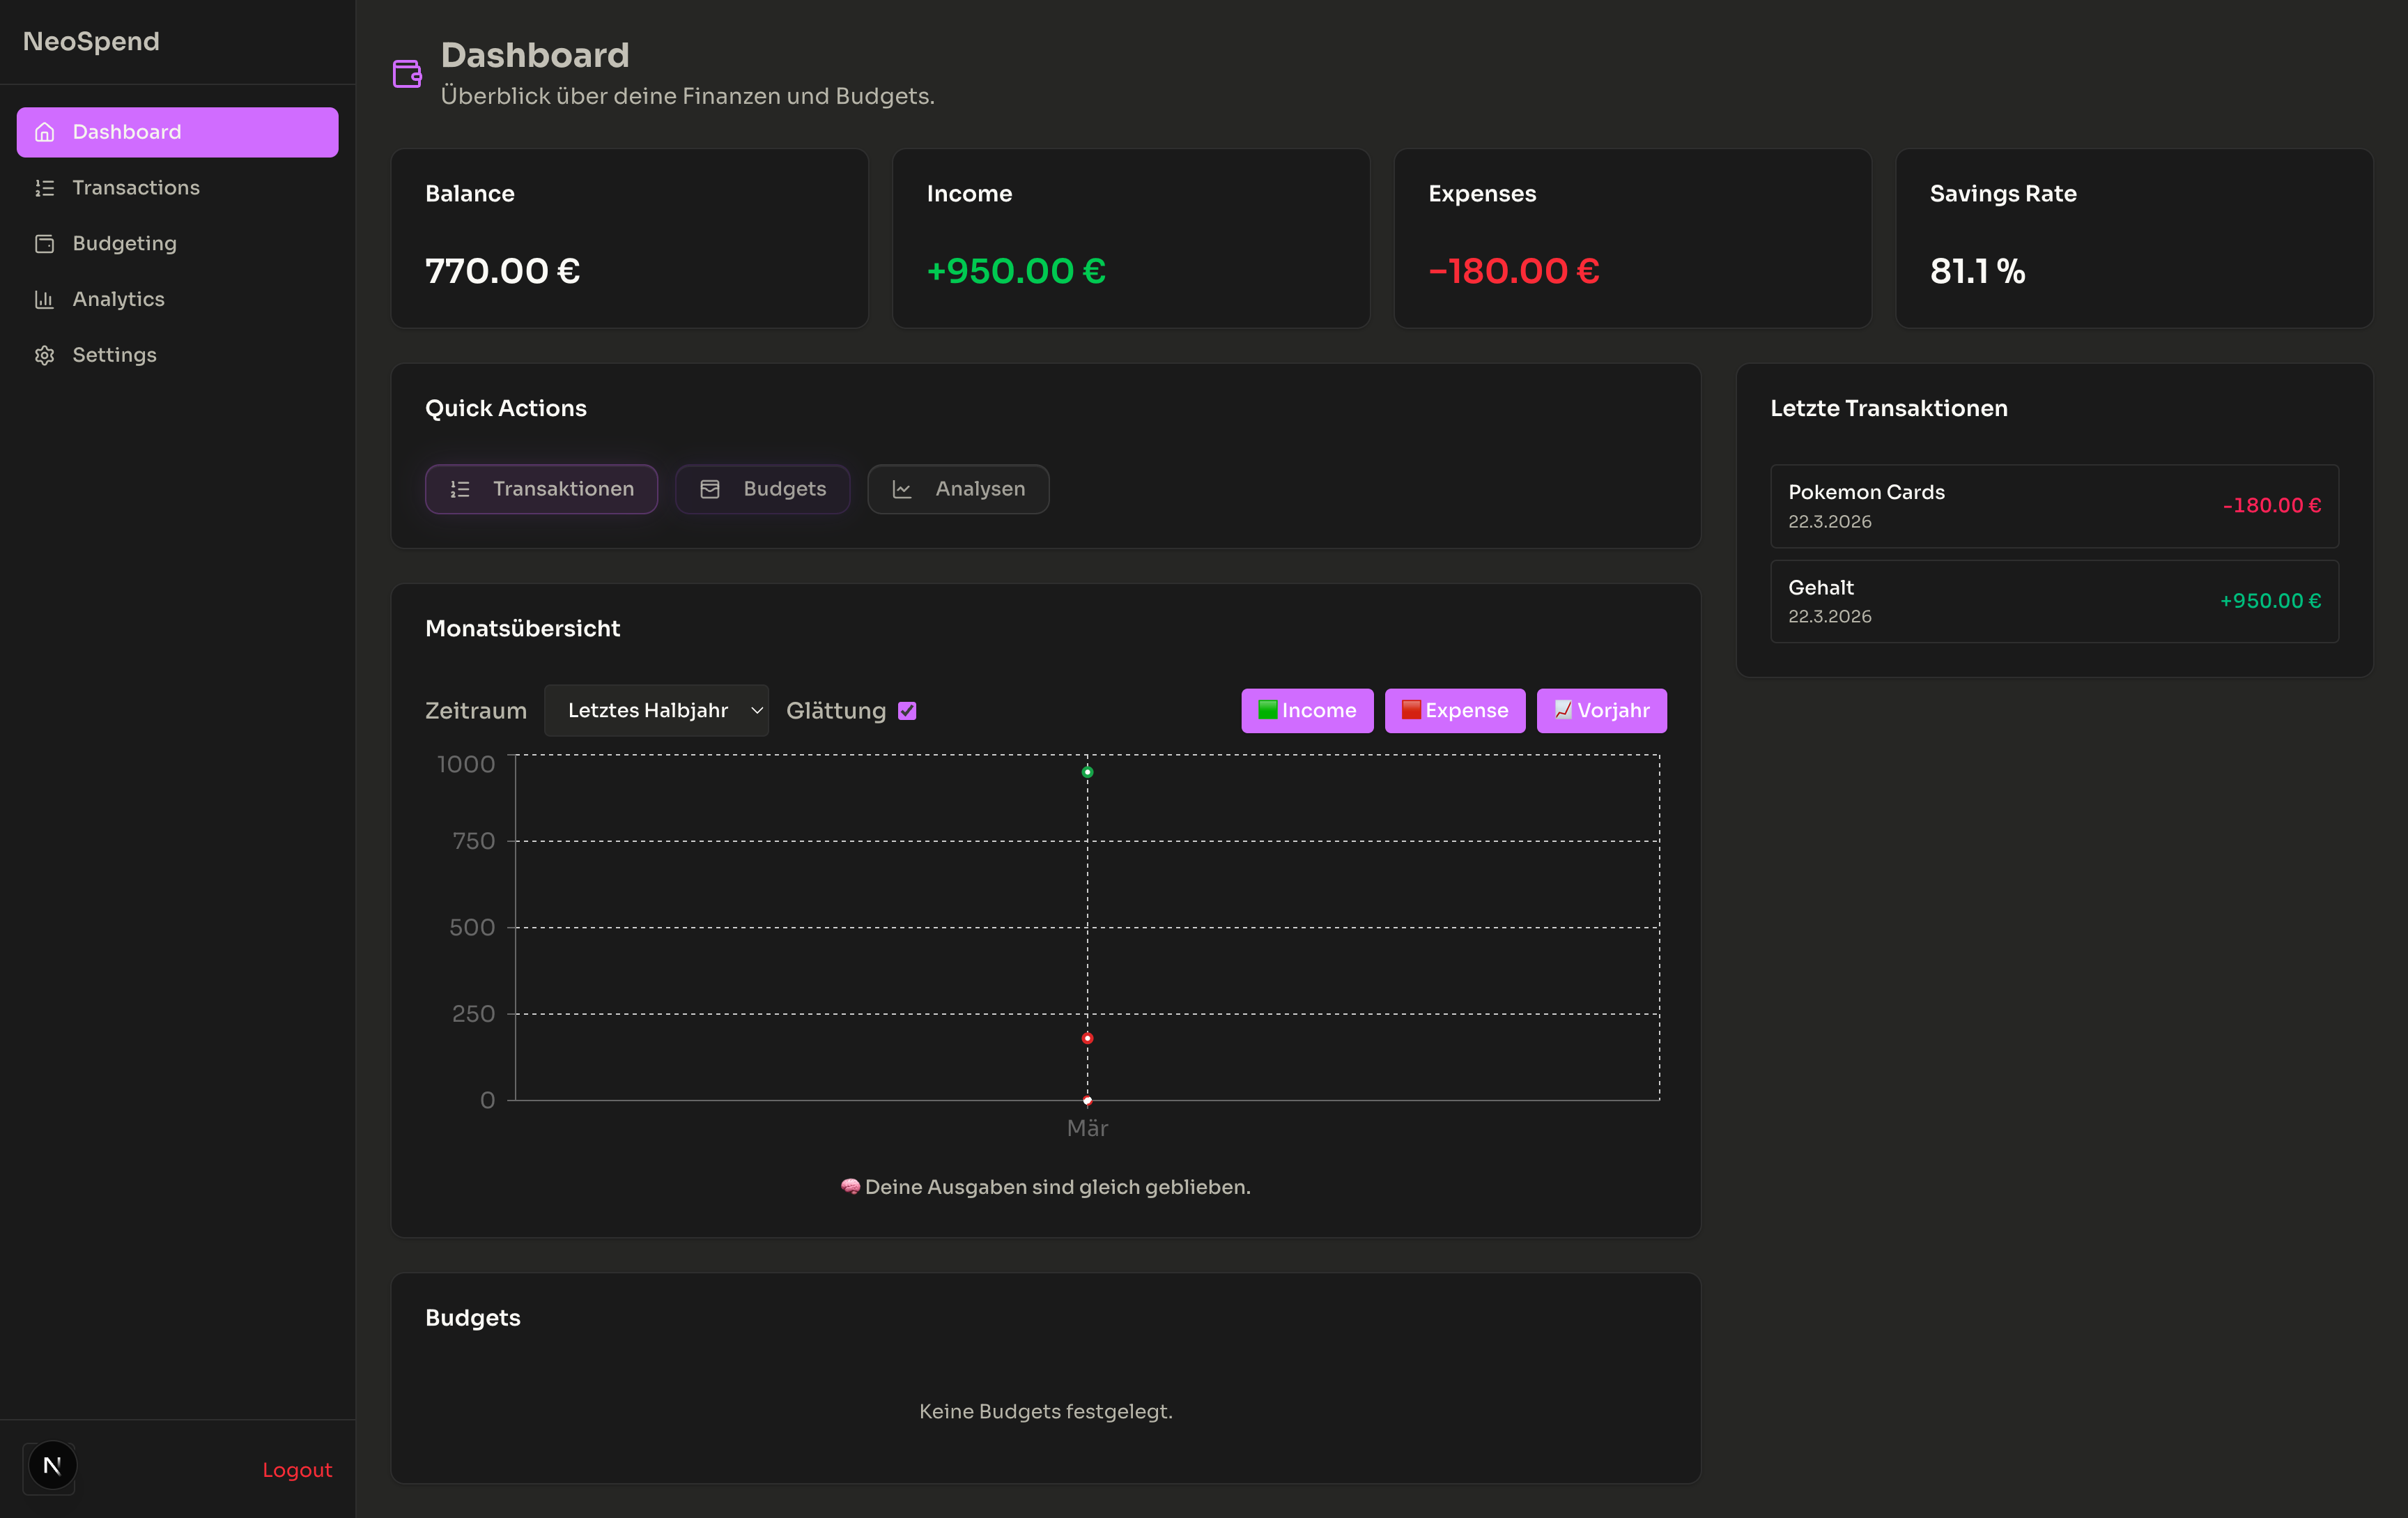Click the Settings gear icon
This screenshot has width=2408, height=1518.
44,355
